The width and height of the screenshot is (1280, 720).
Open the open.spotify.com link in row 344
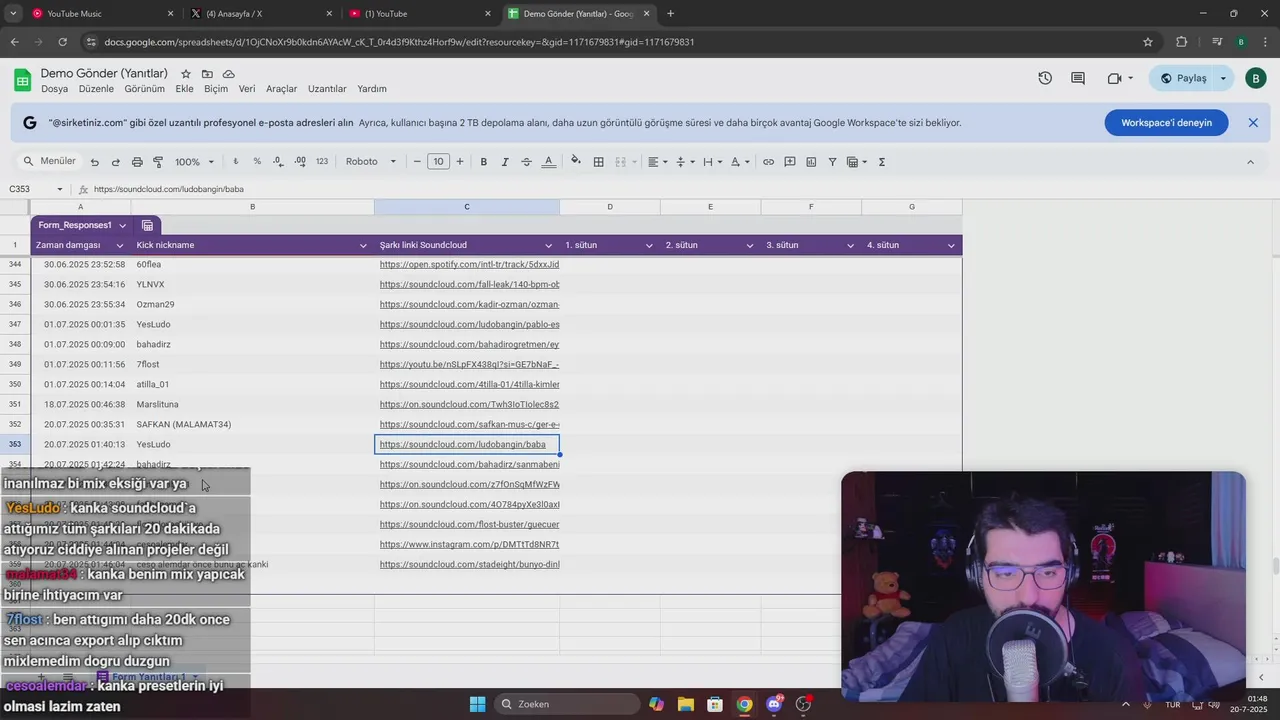[x=469, y=265]
